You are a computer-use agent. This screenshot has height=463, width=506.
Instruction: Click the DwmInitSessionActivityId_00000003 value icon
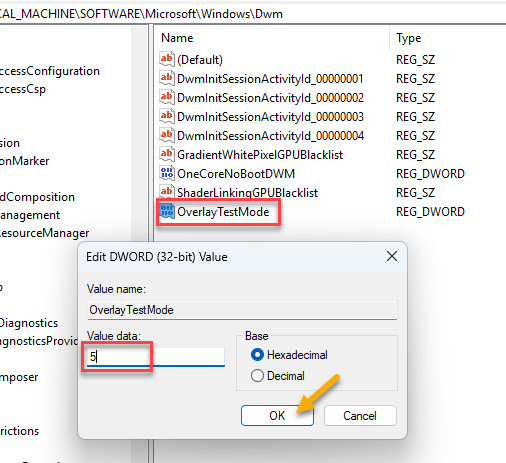click(167, 116)
